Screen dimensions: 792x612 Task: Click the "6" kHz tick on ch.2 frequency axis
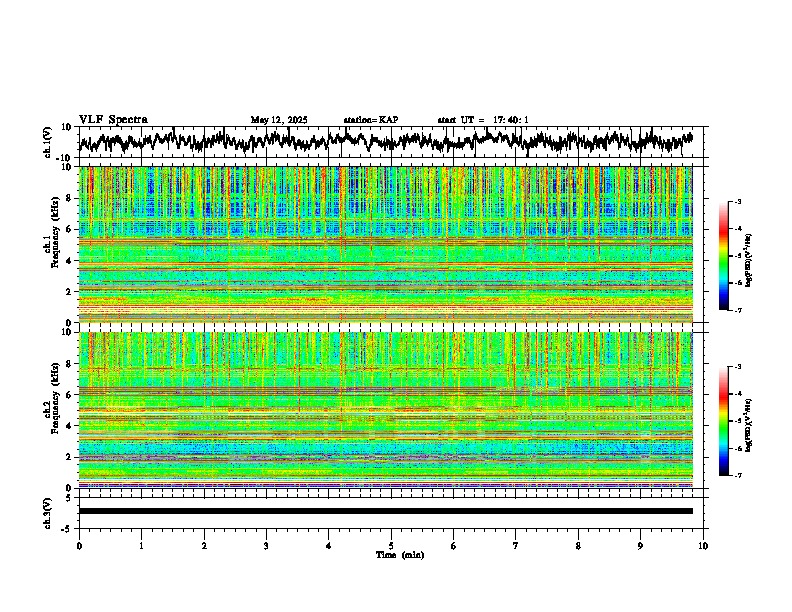(x=71, y=394)
